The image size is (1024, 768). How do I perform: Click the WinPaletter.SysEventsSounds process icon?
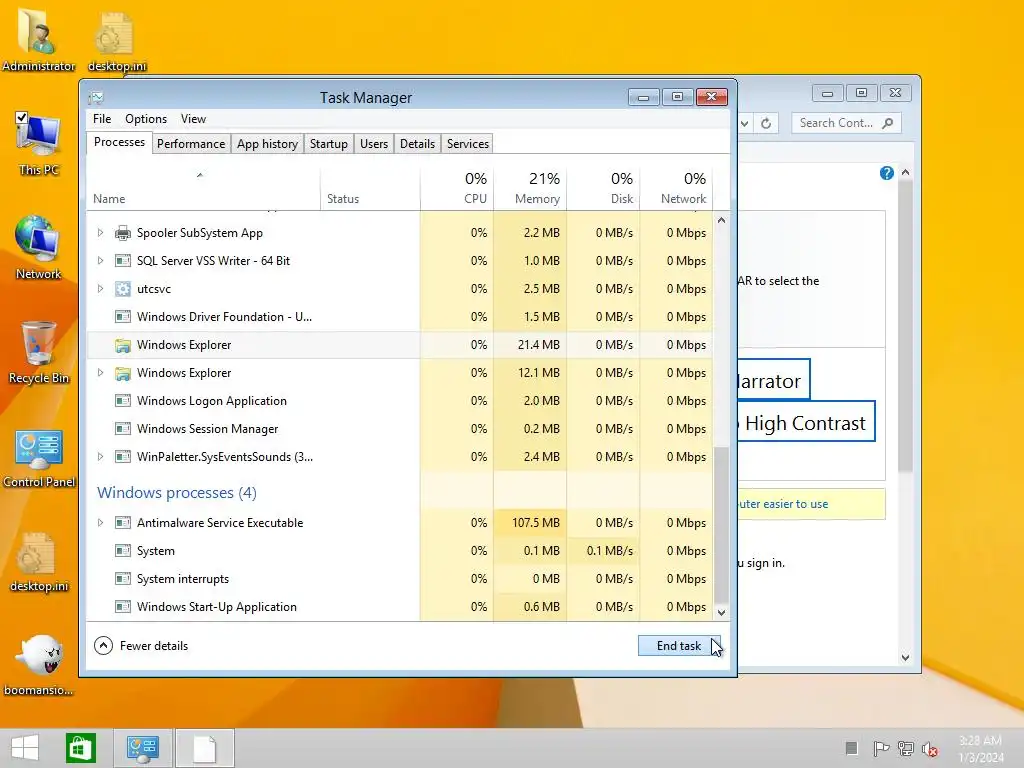[123, 457]
